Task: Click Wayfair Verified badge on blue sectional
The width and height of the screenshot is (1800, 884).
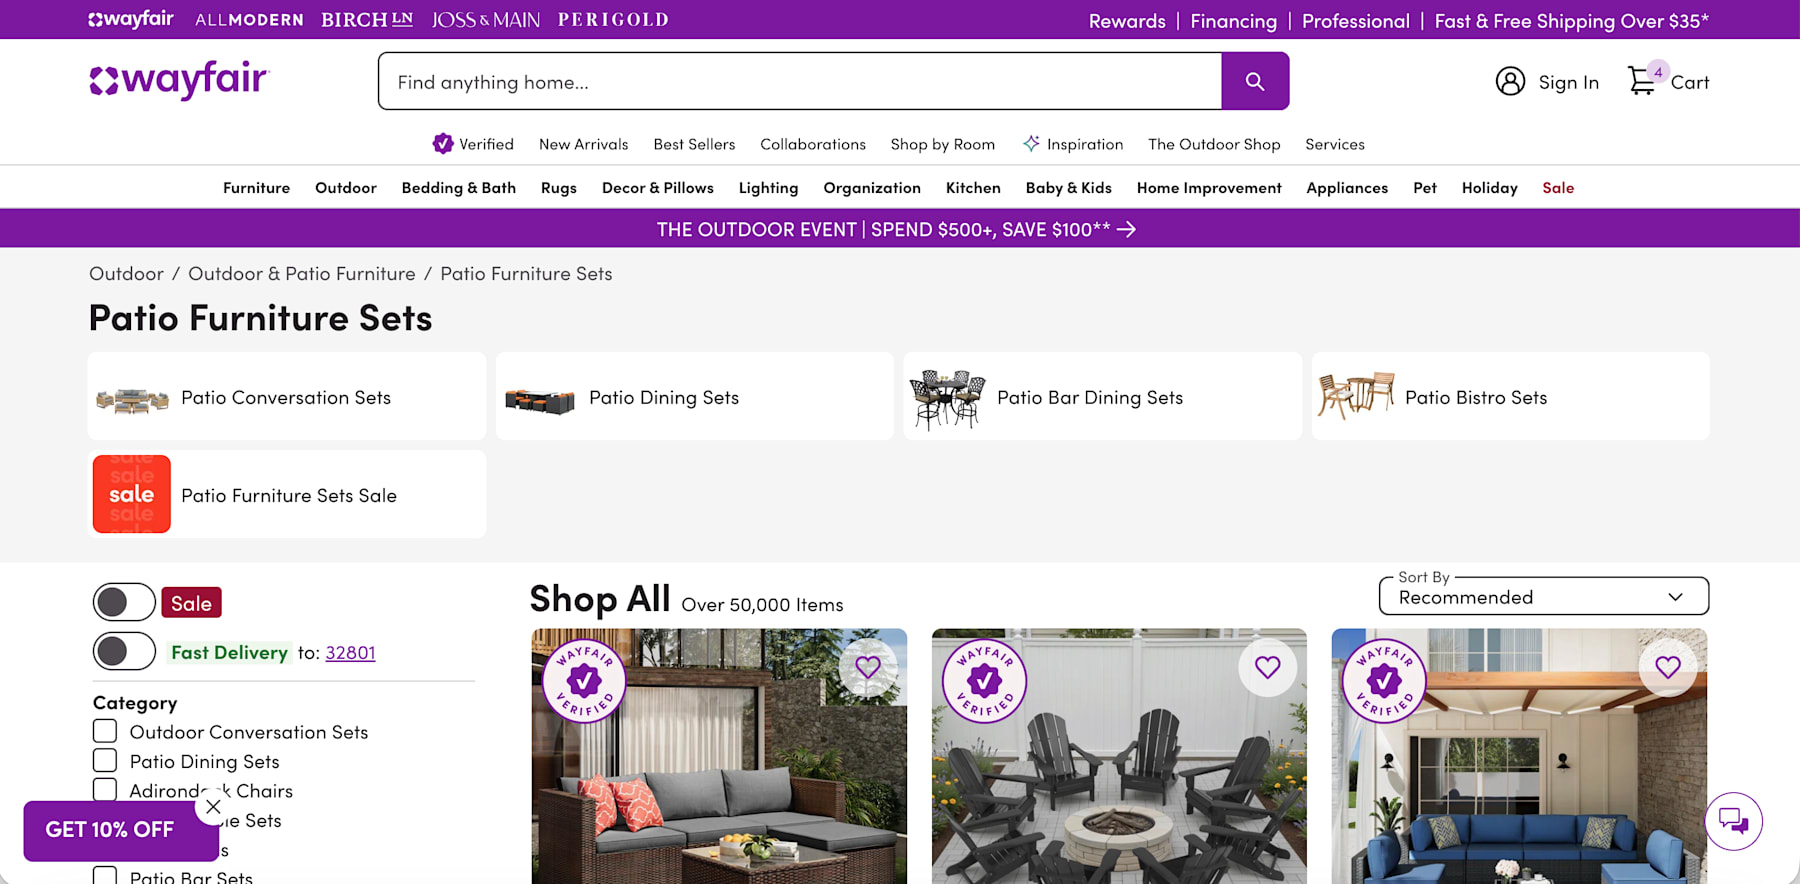Action: coord(1384,681)
